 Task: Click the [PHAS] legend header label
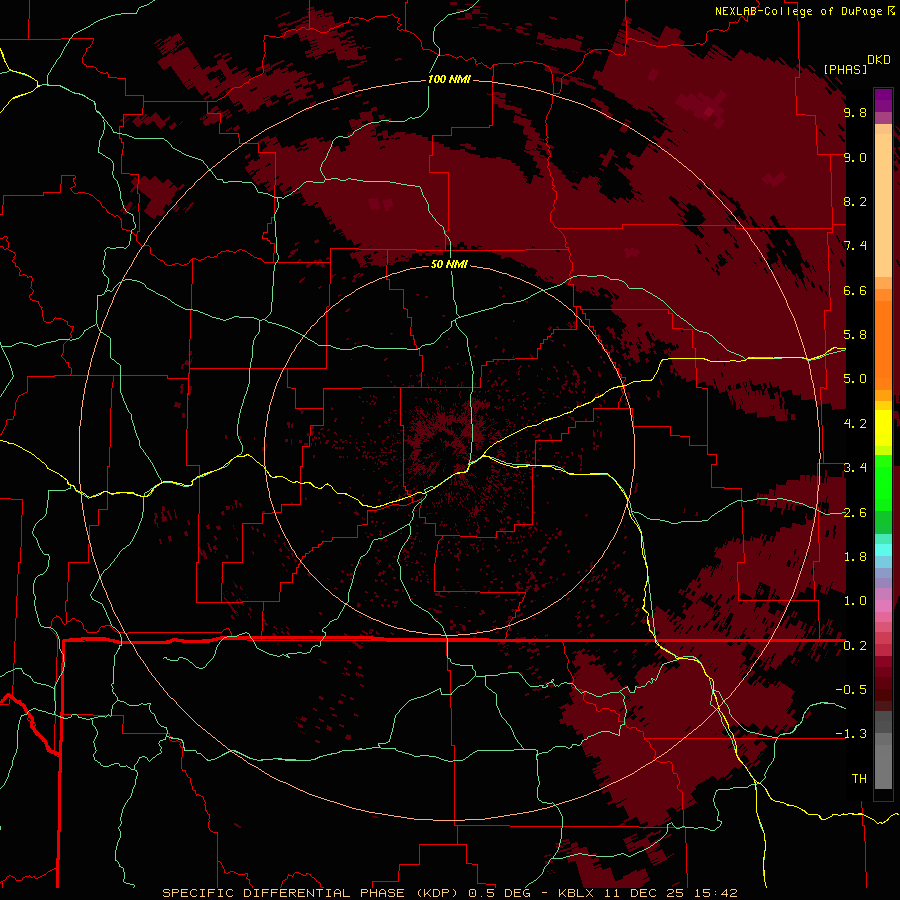[845, 69]
